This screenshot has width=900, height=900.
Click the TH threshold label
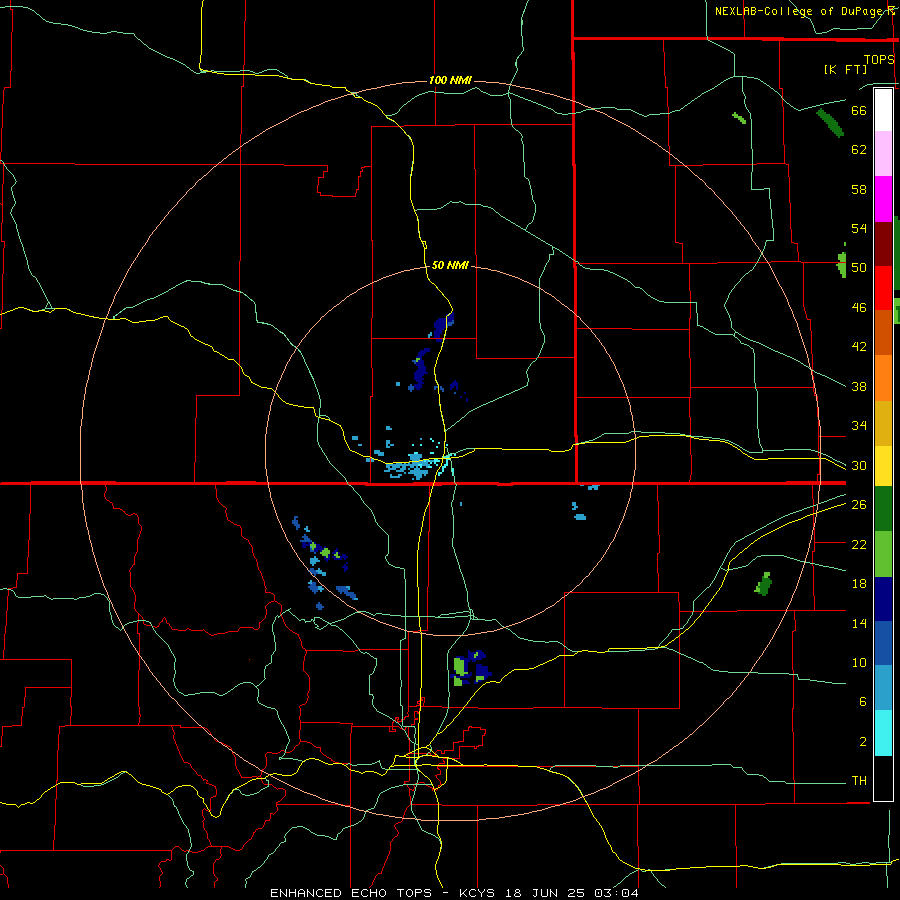coord(859,781)
